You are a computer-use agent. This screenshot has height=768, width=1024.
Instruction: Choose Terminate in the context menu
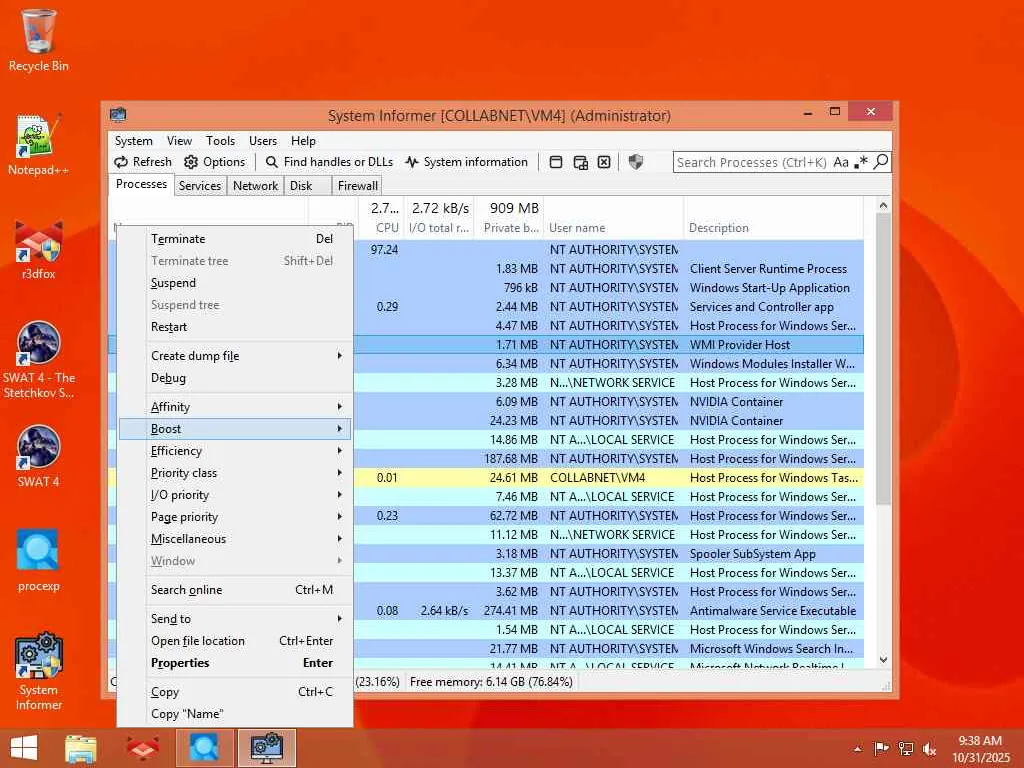(235, 238)
